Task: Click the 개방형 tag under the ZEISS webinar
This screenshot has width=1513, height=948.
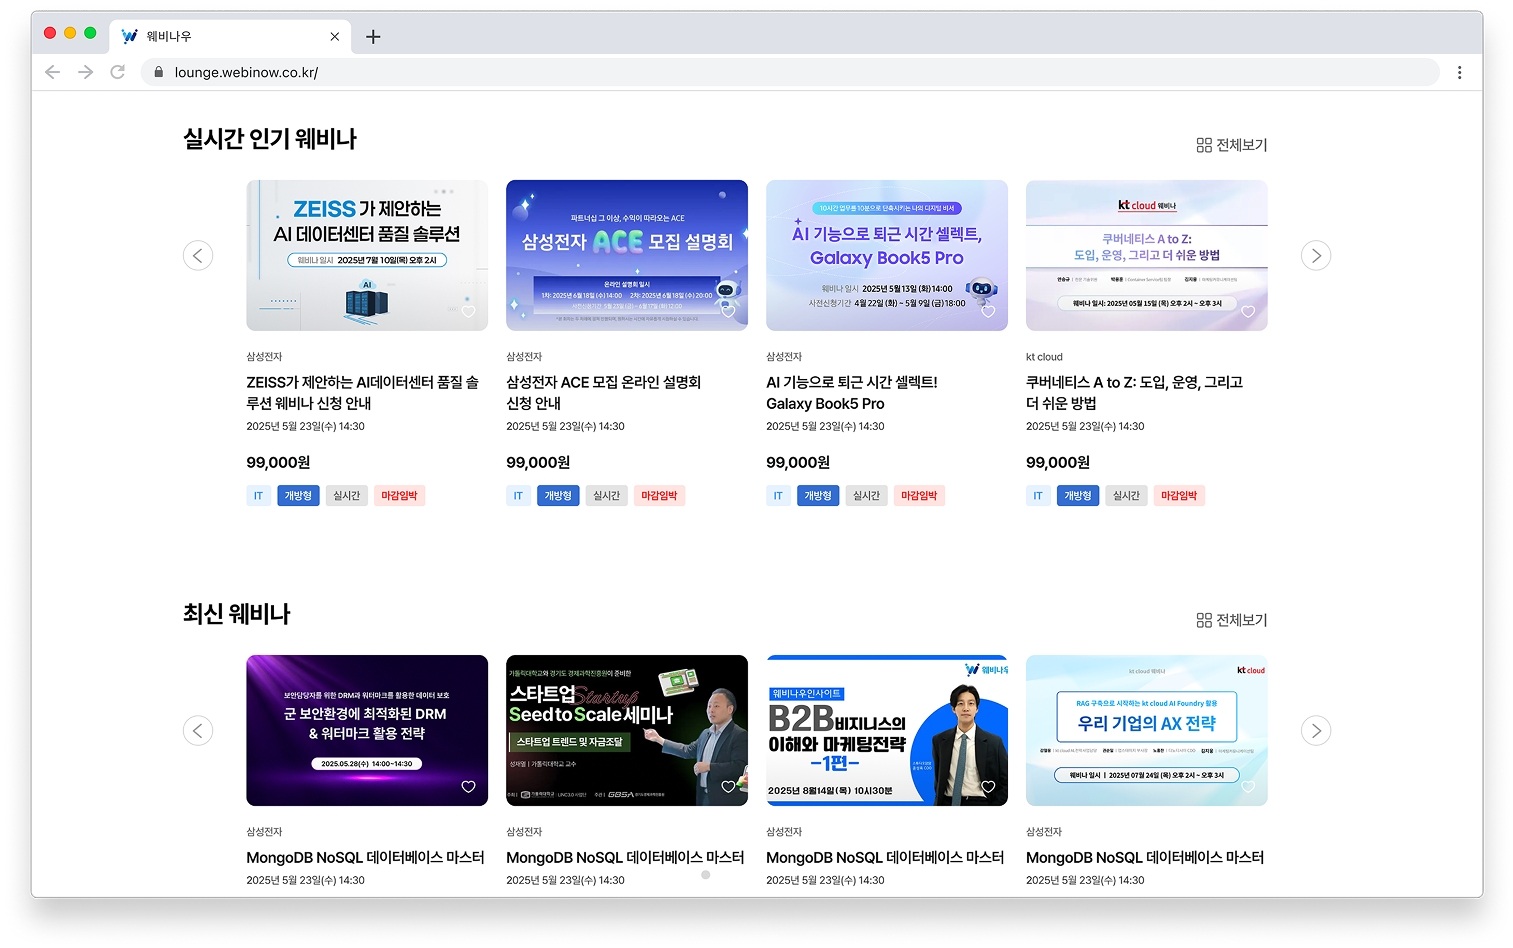Action: click(298, 496)
